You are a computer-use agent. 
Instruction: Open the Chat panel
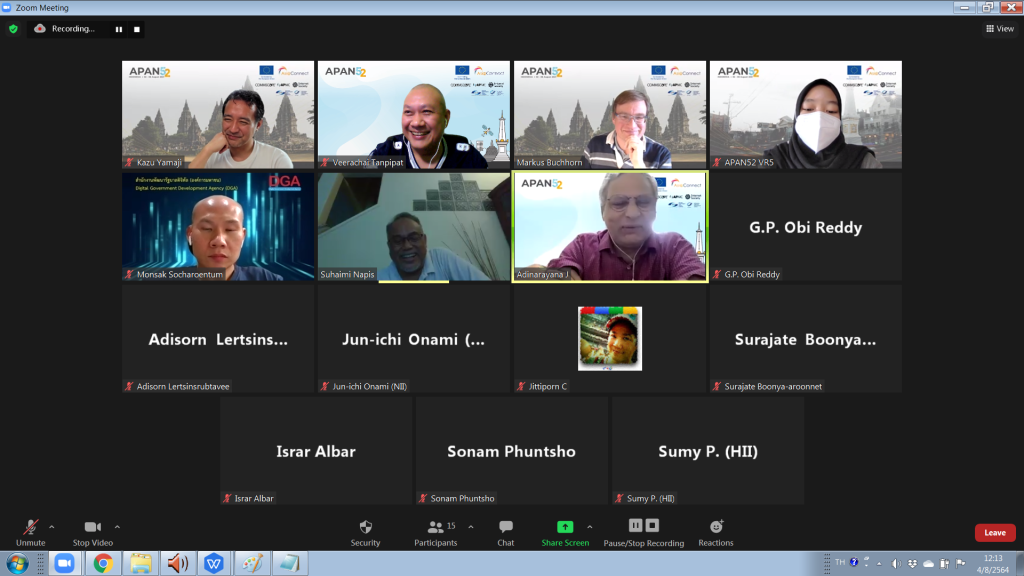tap(506, 531)
